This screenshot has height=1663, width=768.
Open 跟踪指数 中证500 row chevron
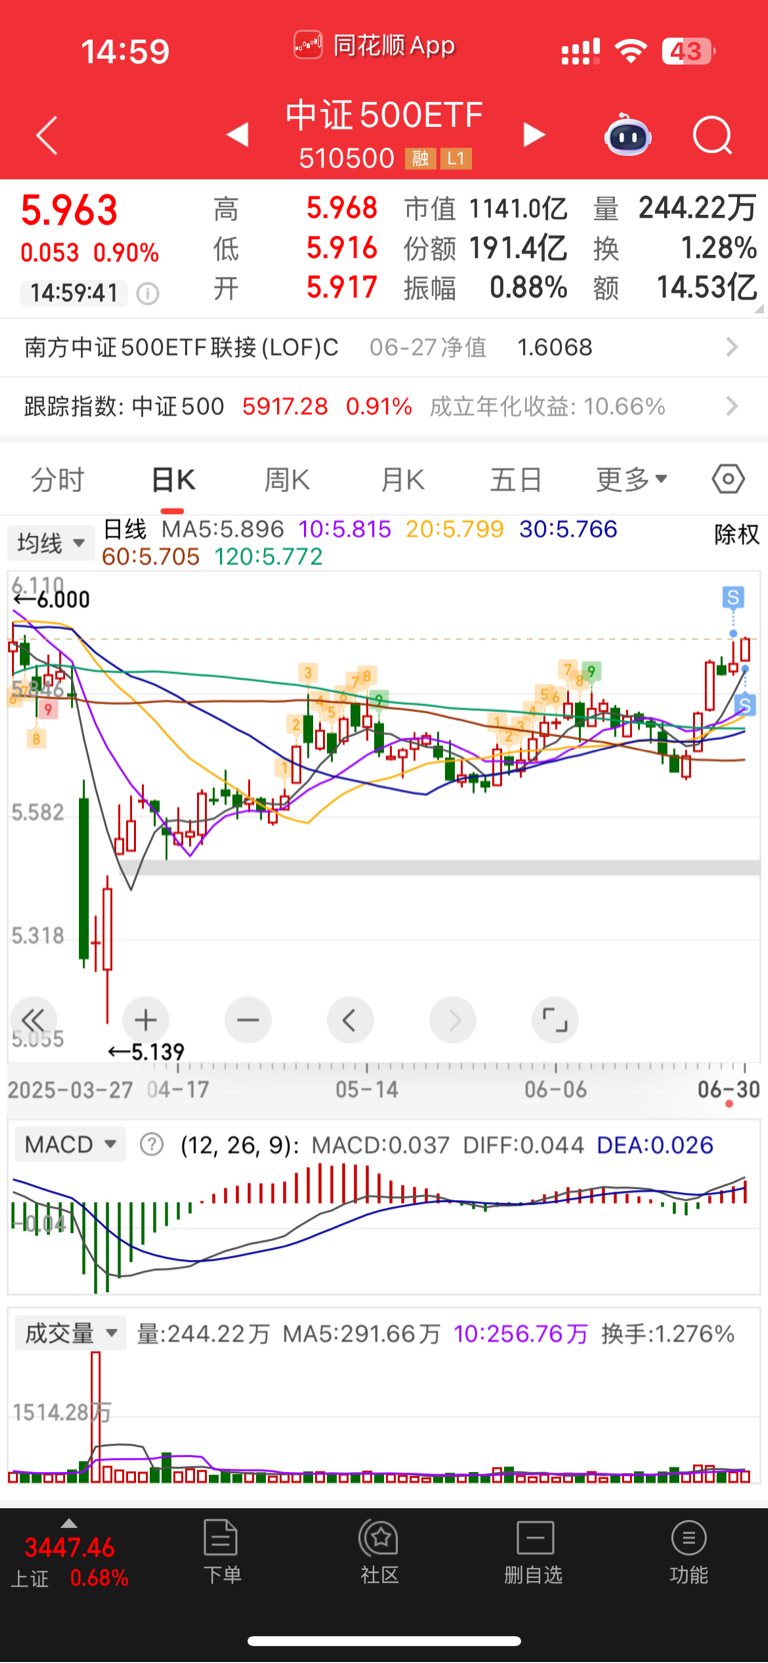pos(732,406)
